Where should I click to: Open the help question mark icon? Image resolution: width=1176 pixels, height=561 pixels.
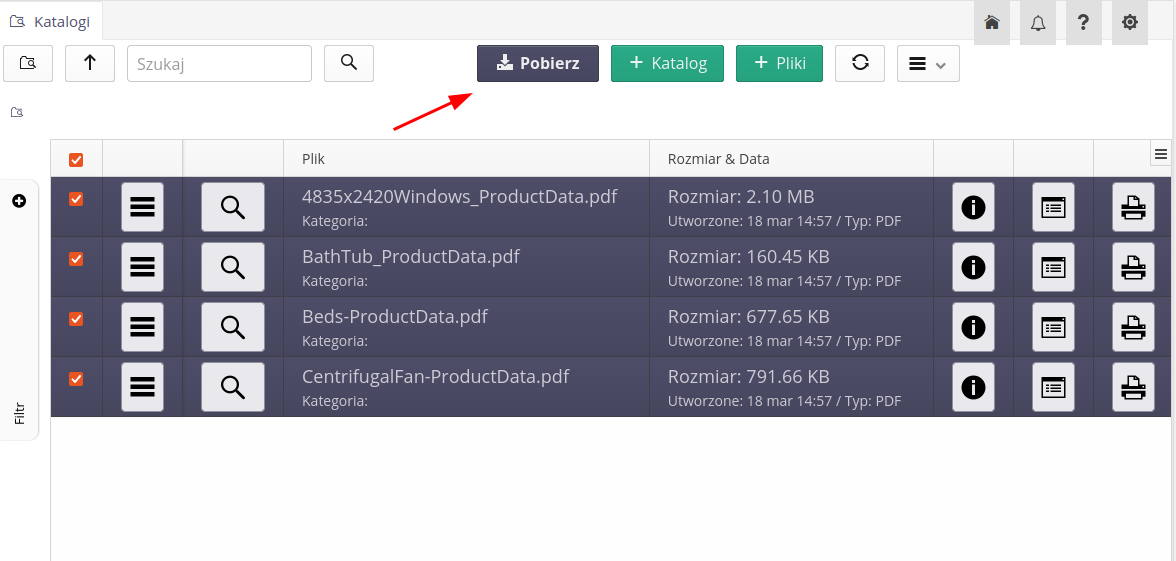[x=1083, y=22]
